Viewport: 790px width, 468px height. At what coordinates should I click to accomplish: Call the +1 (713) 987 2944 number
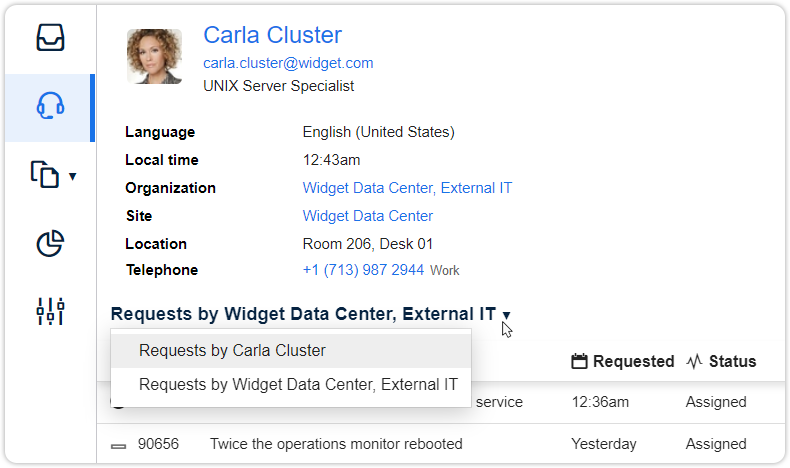(363, 270)
